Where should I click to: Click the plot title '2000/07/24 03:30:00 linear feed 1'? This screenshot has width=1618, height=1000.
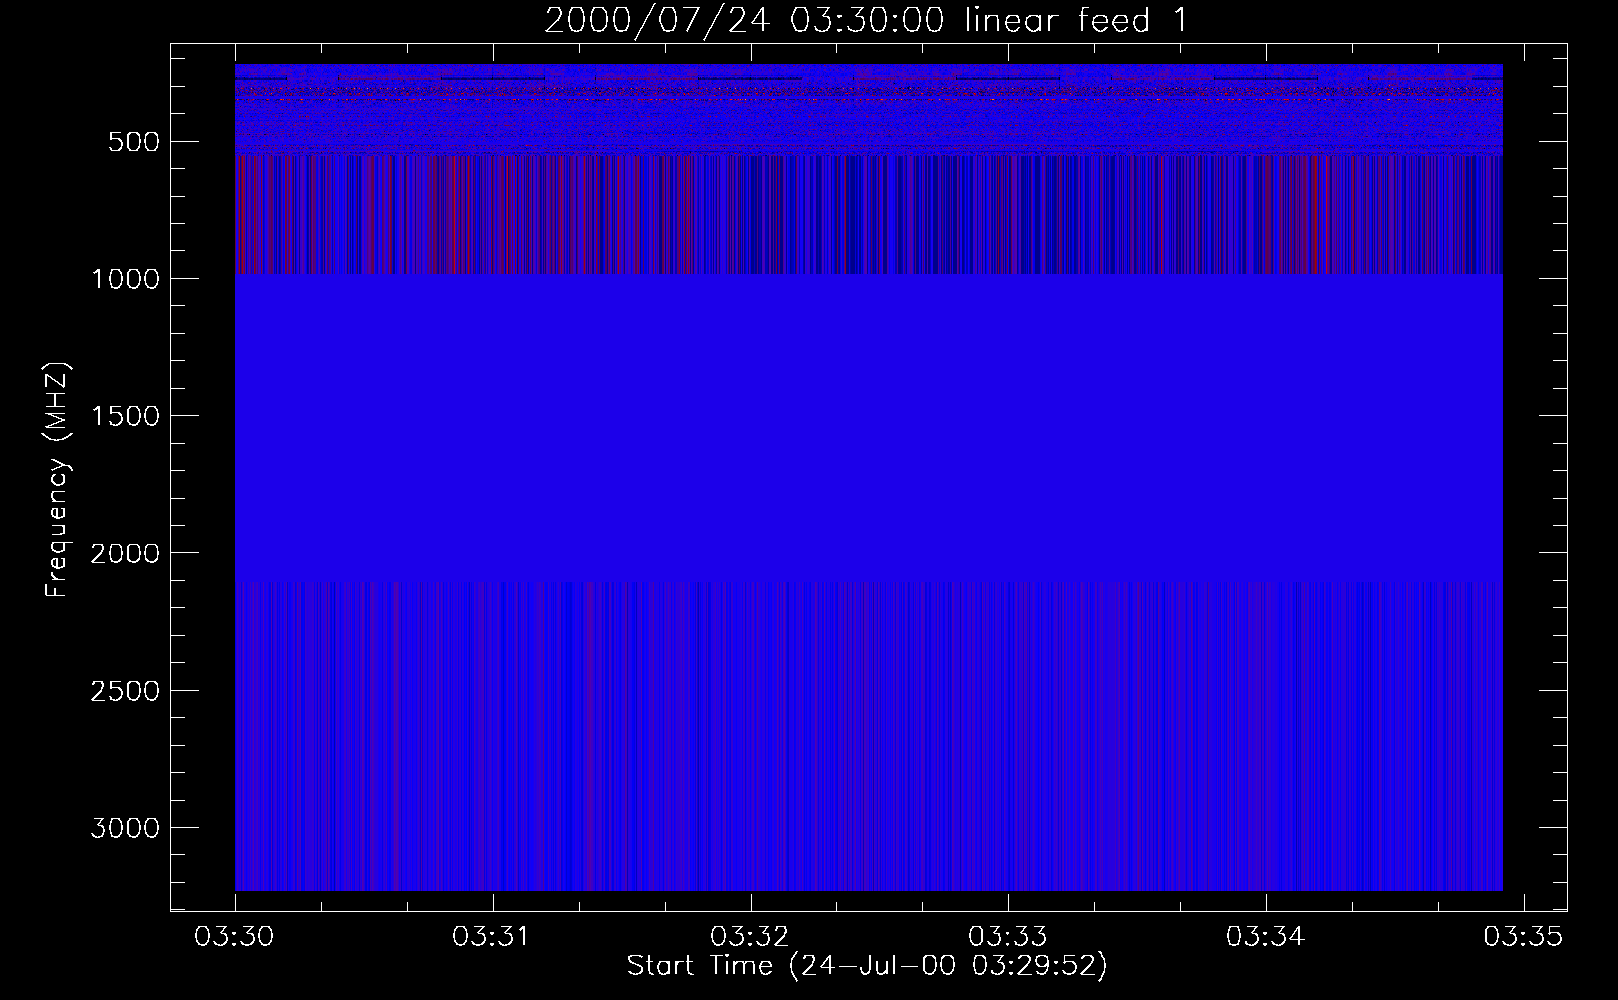[x=867, y=20]
